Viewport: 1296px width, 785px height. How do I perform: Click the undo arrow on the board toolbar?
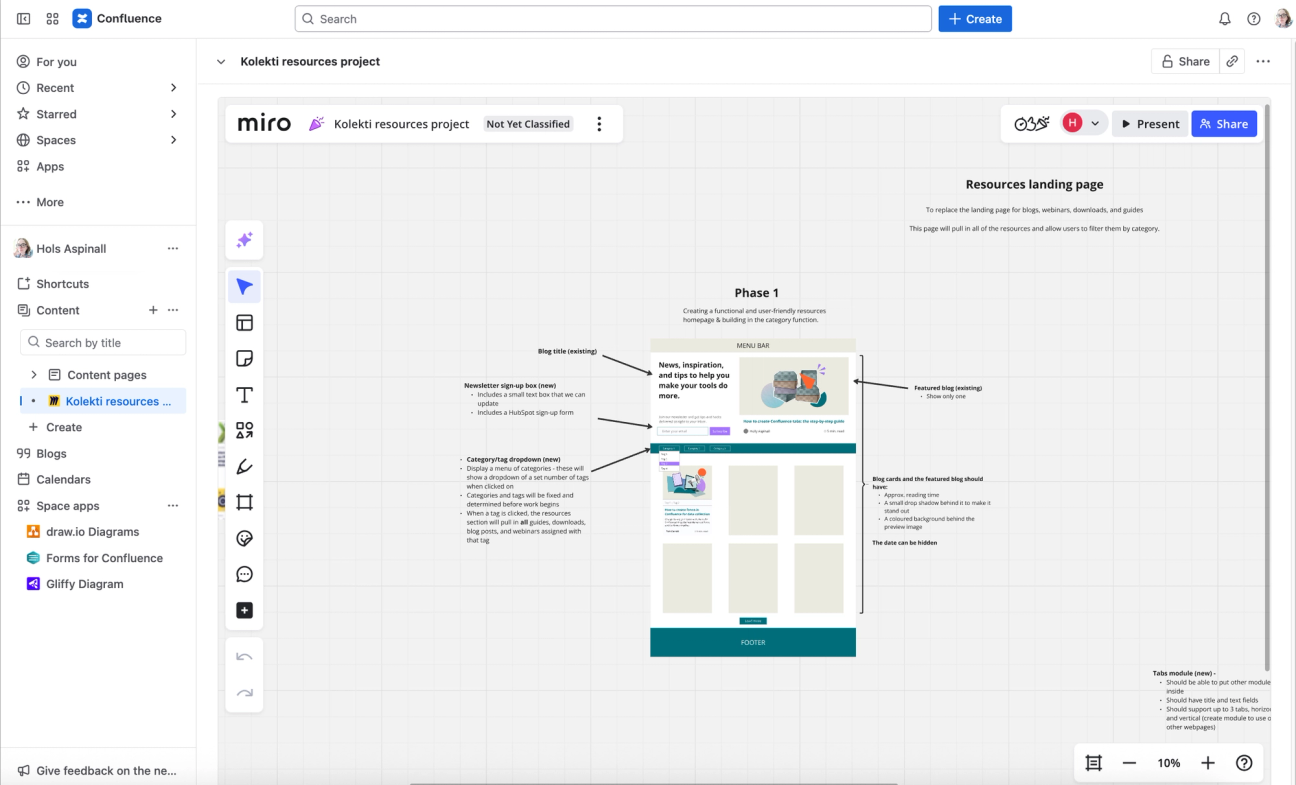(x=244, y=656)
